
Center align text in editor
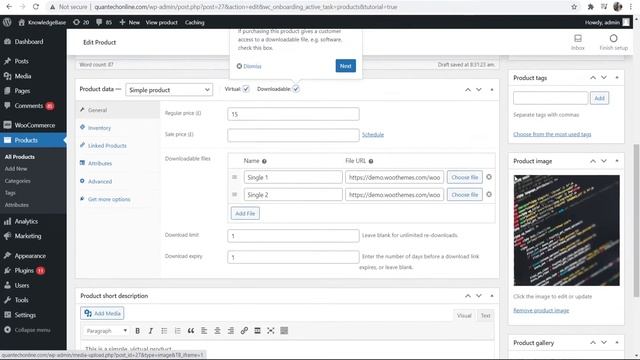(x=217, y=331)
